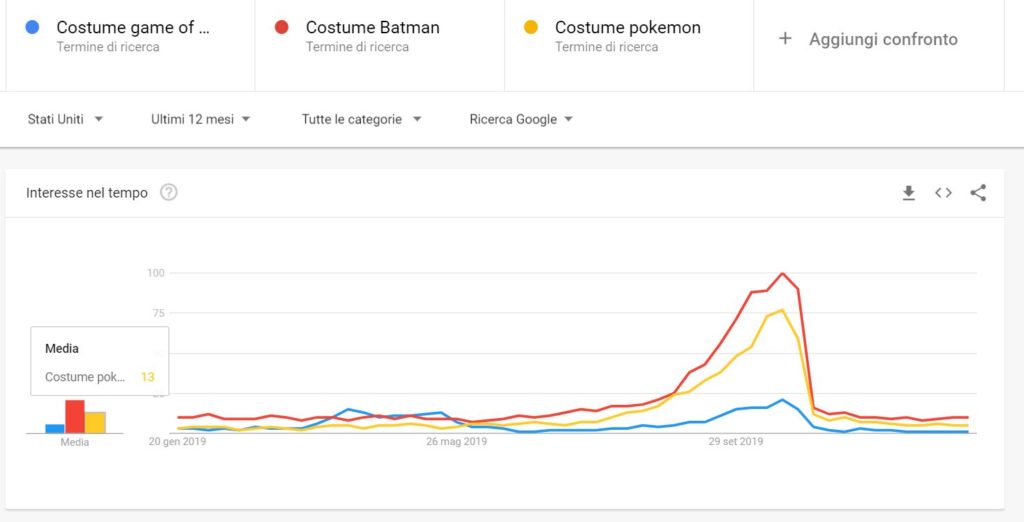The width and height of the screenshot is (1024, 522).
Task: Open the help icon beside Interesse nel tempo
Action: click(x=169, y=193)
